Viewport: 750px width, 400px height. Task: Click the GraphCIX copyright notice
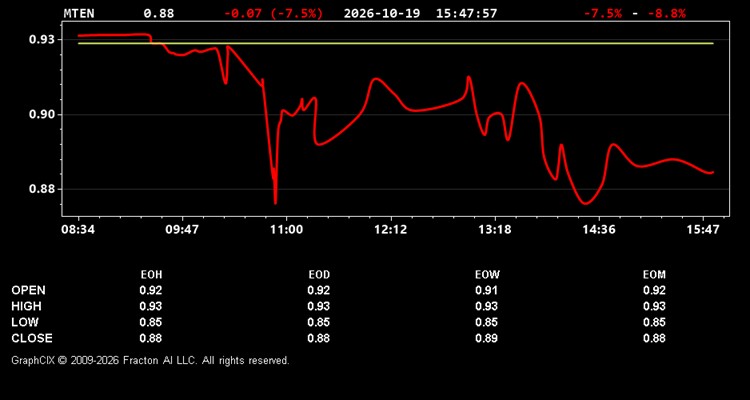point(150,360)
